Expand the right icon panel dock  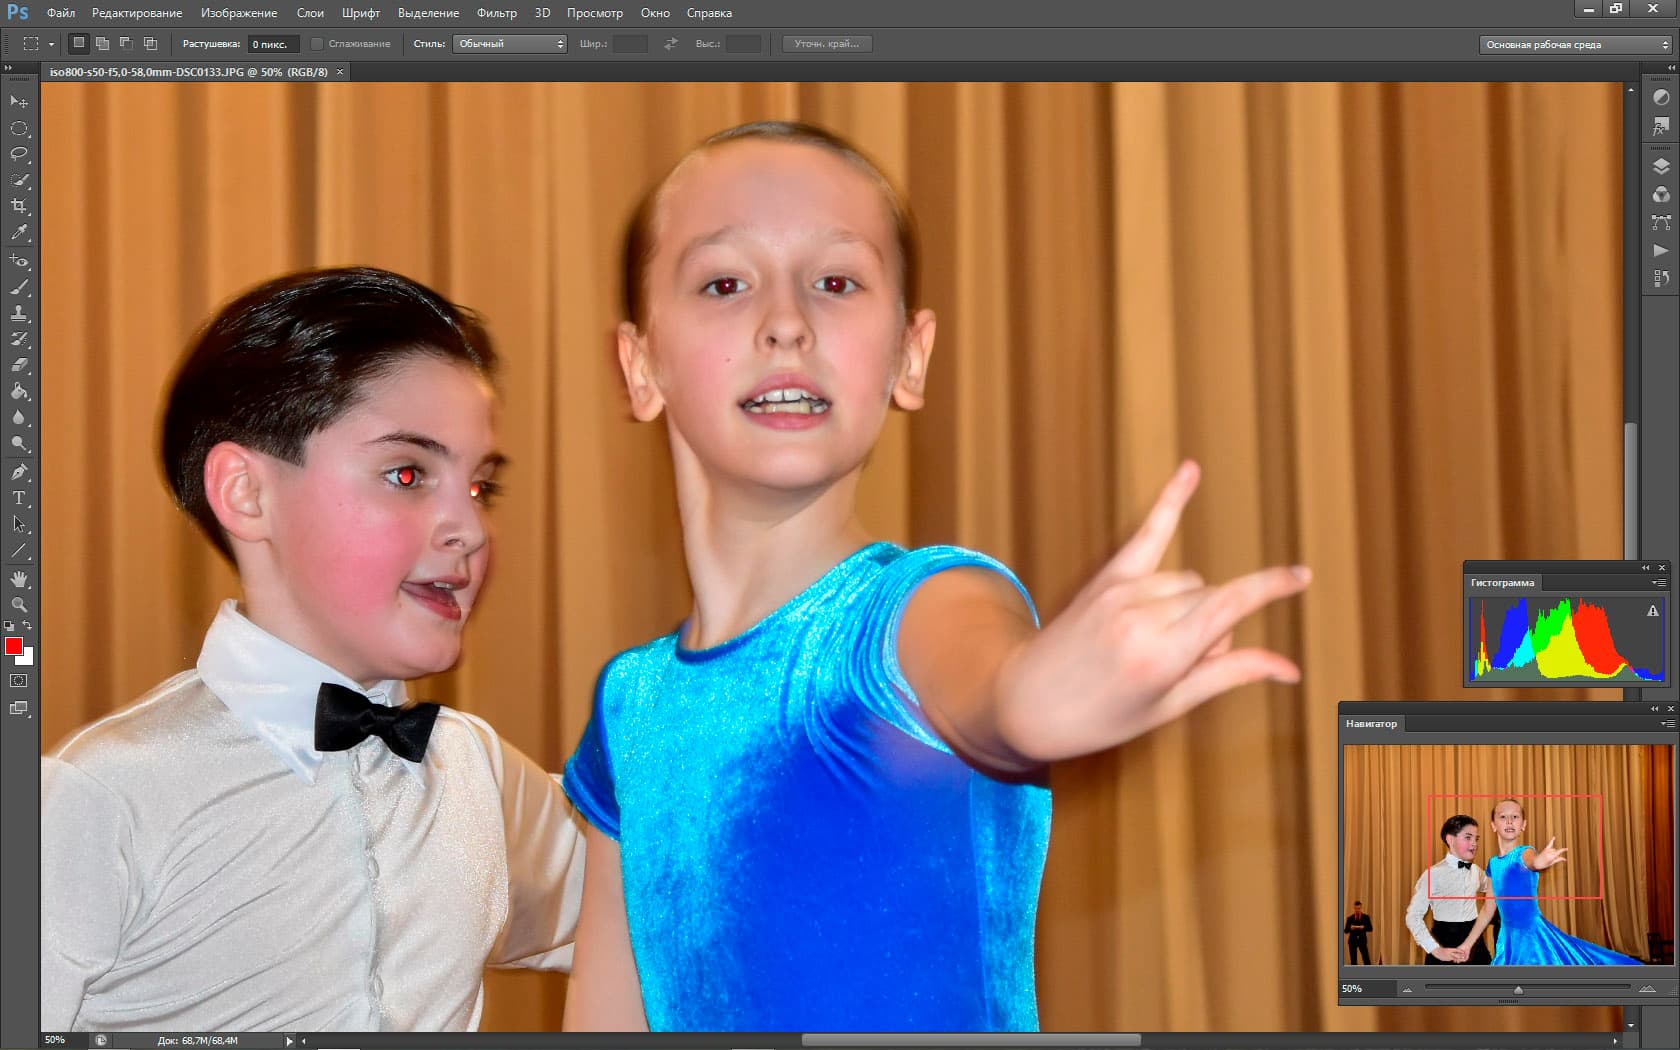1671,68
